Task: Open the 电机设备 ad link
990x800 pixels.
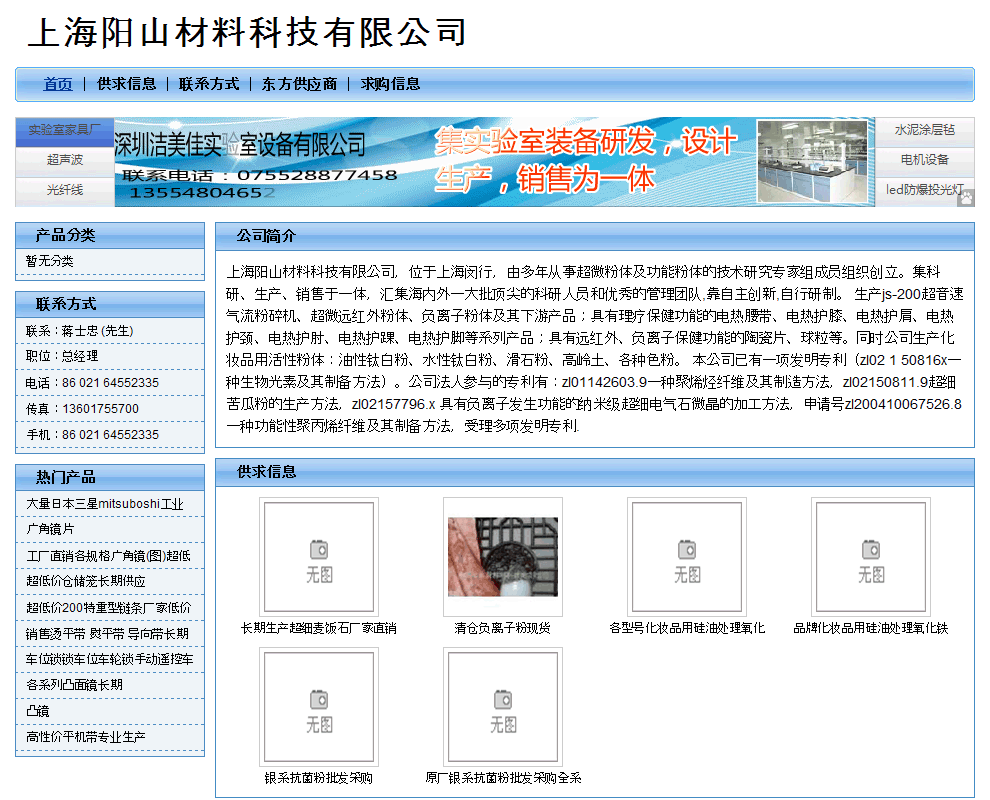Action: (x=924, y=160)
